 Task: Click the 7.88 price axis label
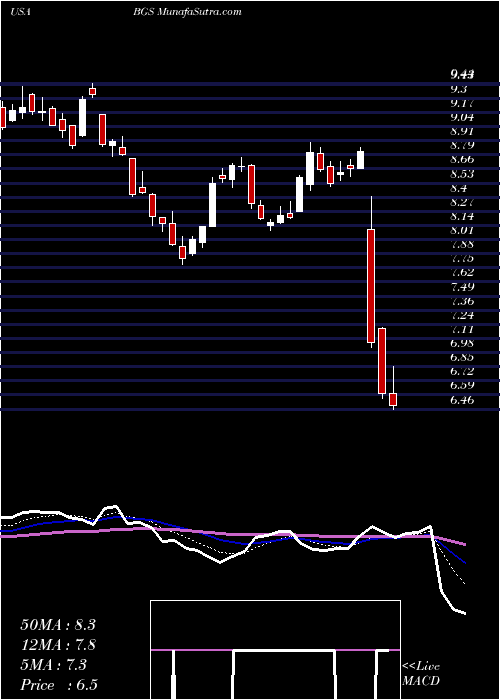point(464,244)
